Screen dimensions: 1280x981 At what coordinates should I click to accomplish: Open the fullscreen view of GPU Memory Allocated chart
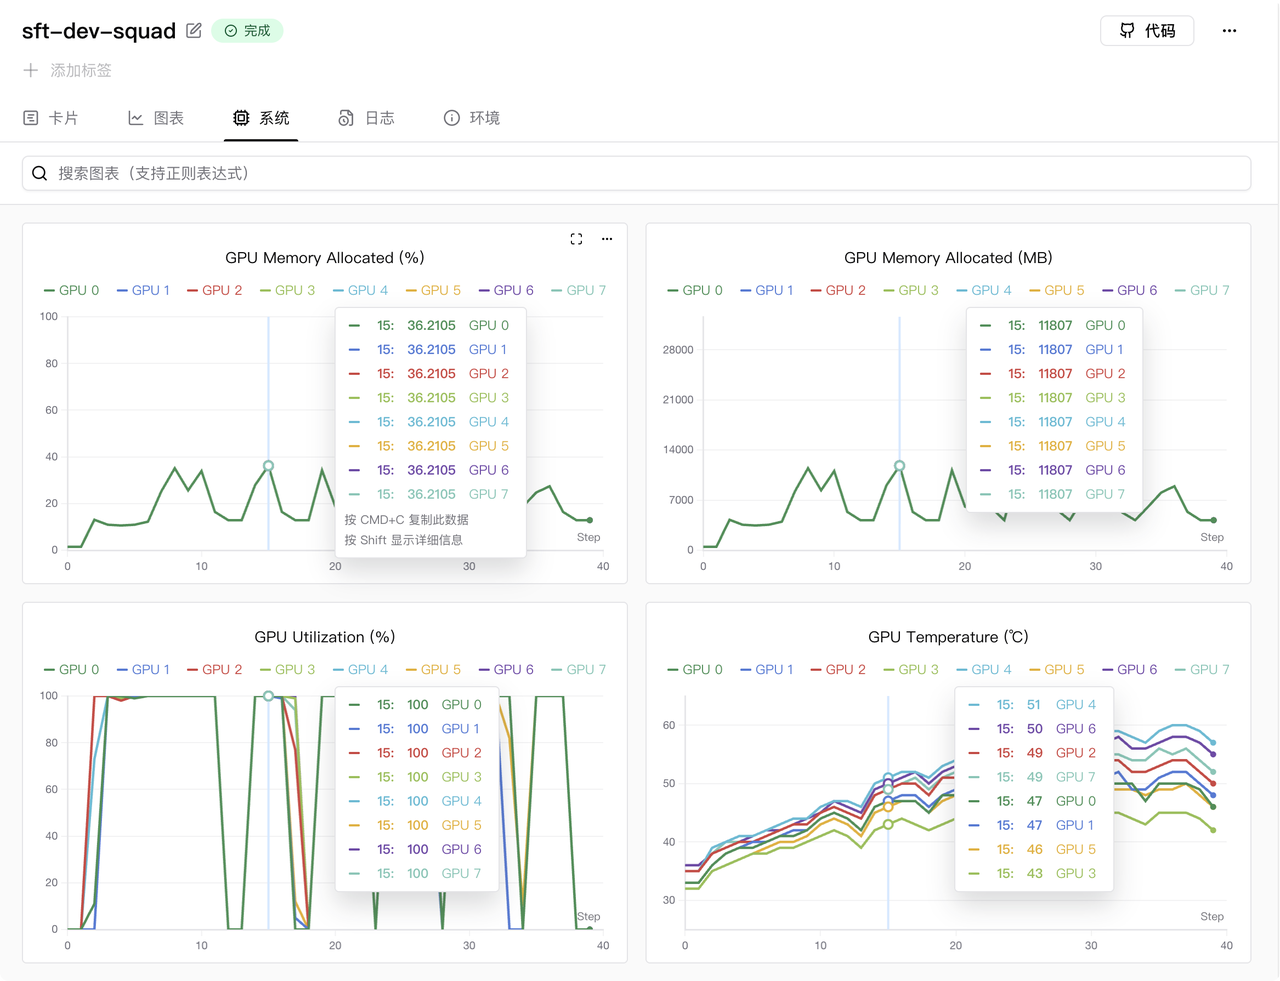click(x=576, y=239)
